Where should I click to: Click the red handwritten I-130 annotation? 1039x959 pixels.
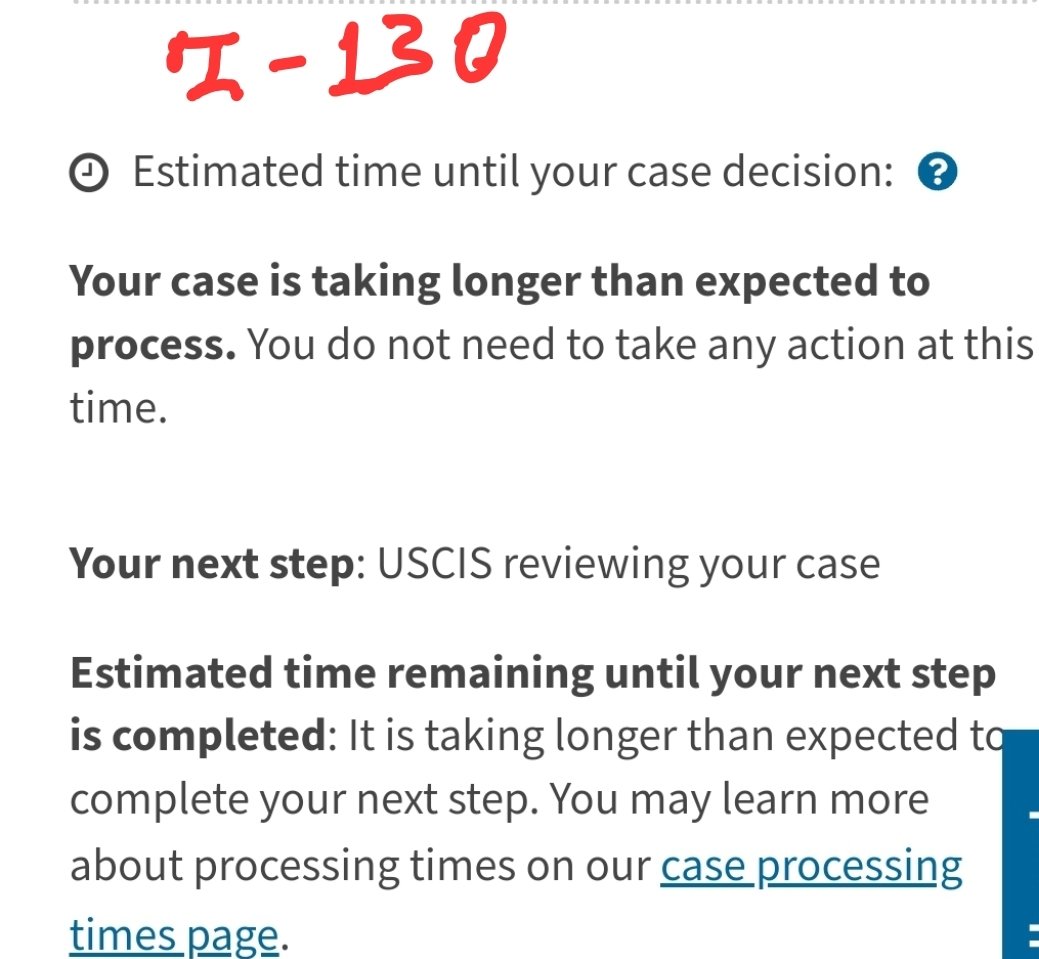pos(336,58)
